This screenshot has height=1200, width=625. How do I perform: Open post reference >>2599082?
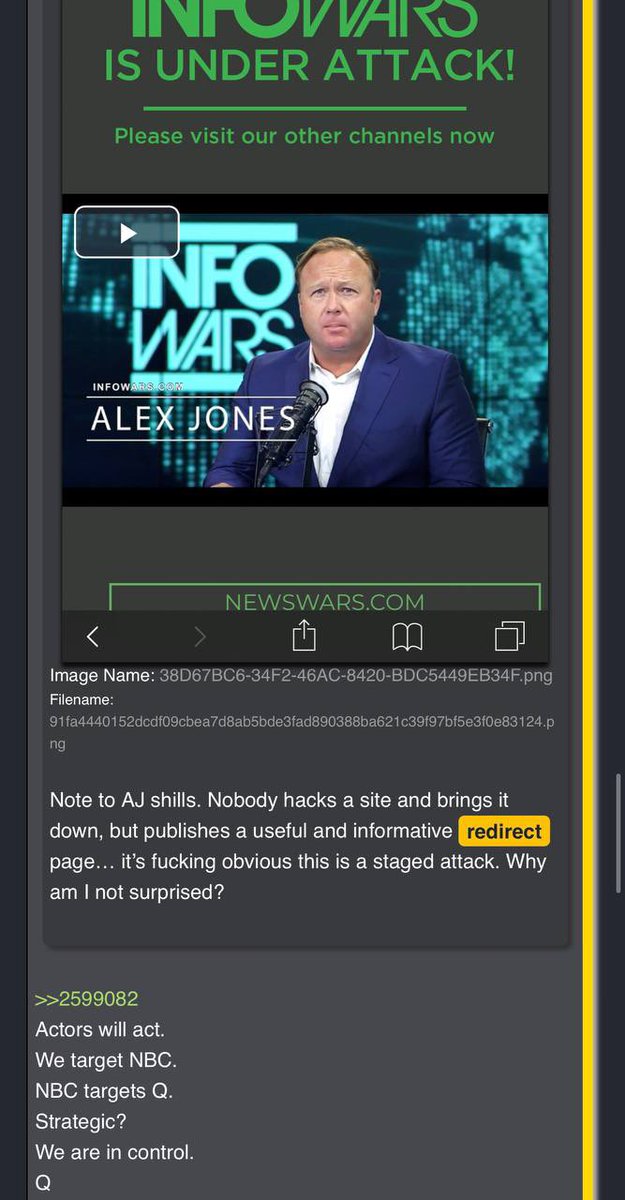(86, 999)
